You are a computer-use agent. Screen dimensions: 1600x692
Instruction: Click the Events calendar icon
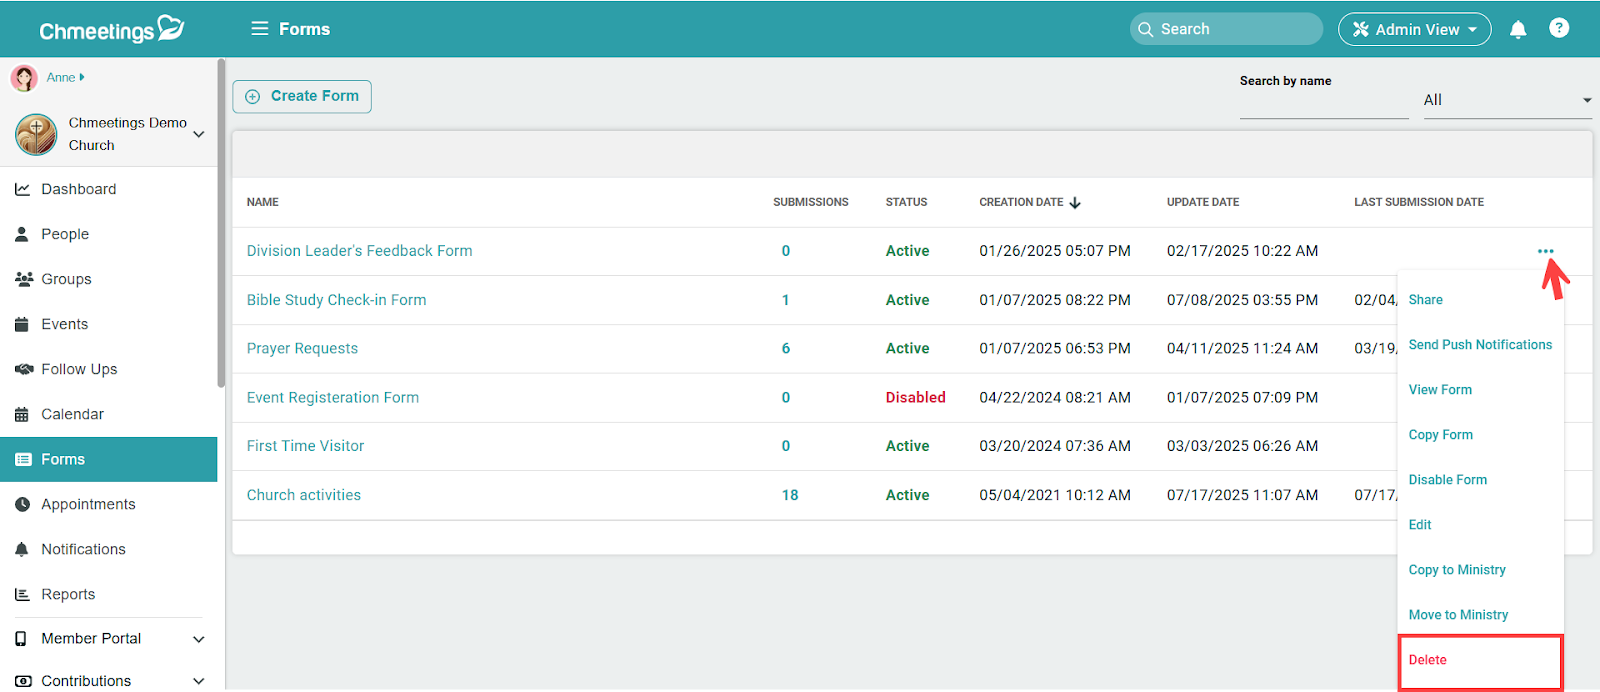[22, 324]
